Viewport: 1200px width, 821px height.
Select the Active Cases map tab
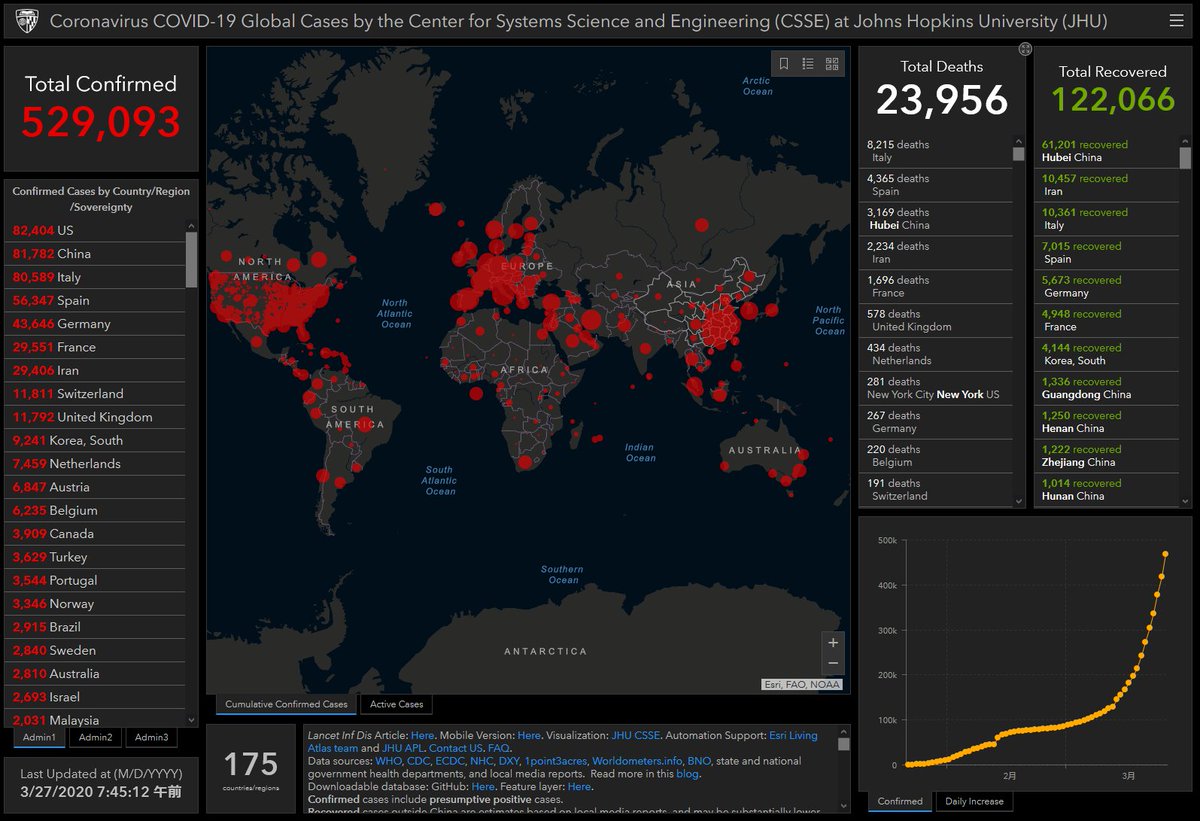tap(397, 704)
